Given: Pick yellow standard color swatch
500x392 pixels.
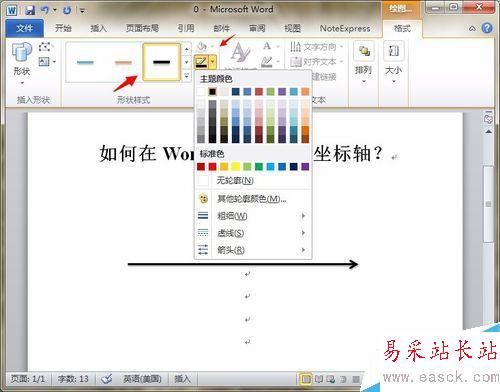Looking at the screenshot, I should click(236, 167).
